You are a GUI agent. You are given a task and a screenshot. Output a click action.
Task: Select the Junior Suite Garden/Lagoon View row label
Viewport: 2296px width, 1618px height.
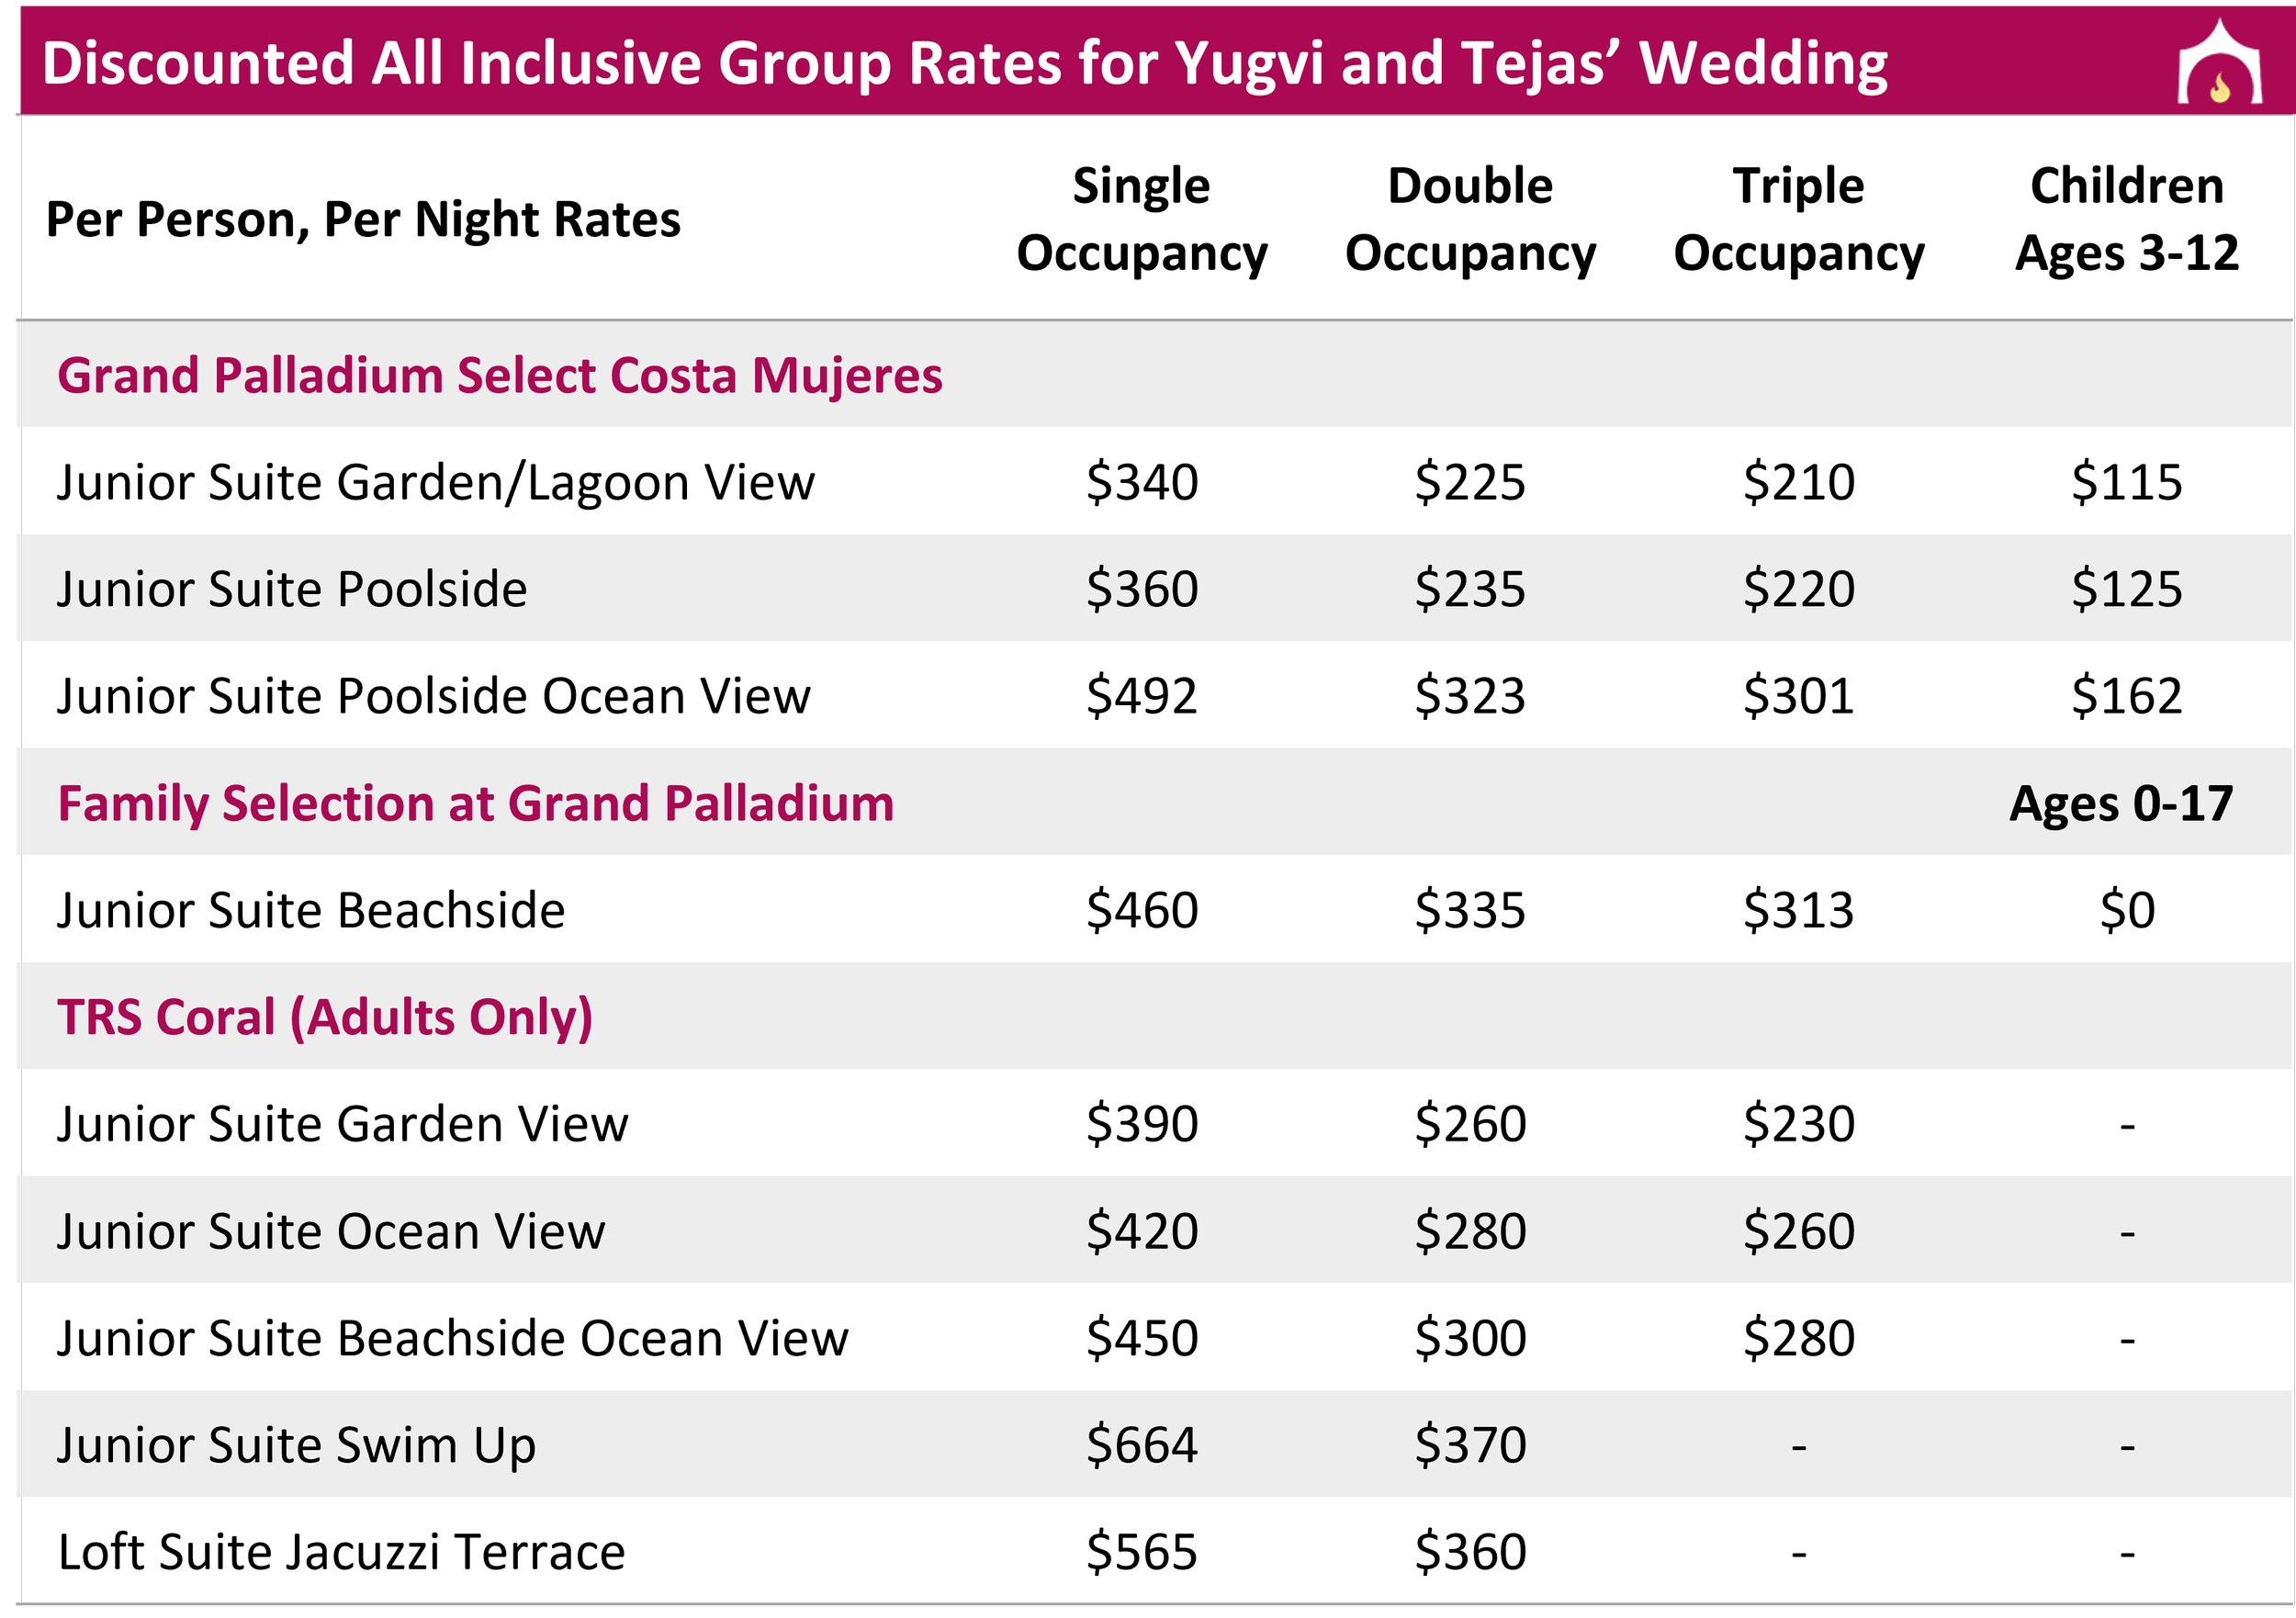435,483
